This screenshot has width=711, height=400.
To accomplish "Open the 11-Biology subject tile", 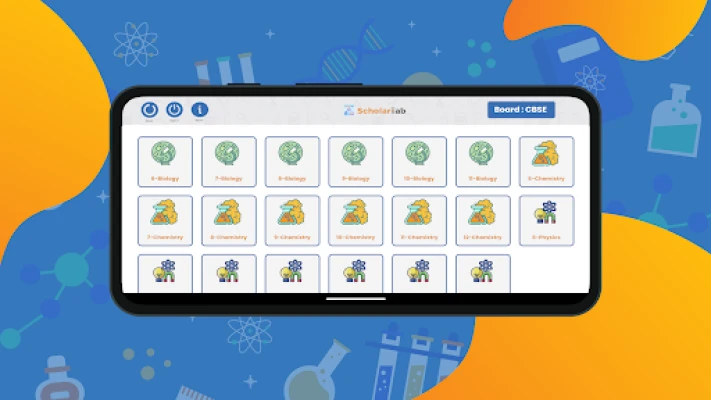I will point(482,161).
